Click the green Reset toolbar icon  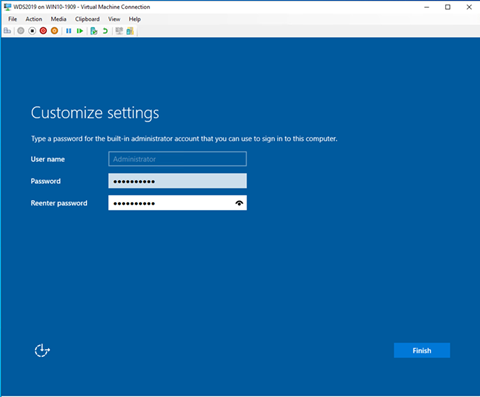(x=80, y=31)
